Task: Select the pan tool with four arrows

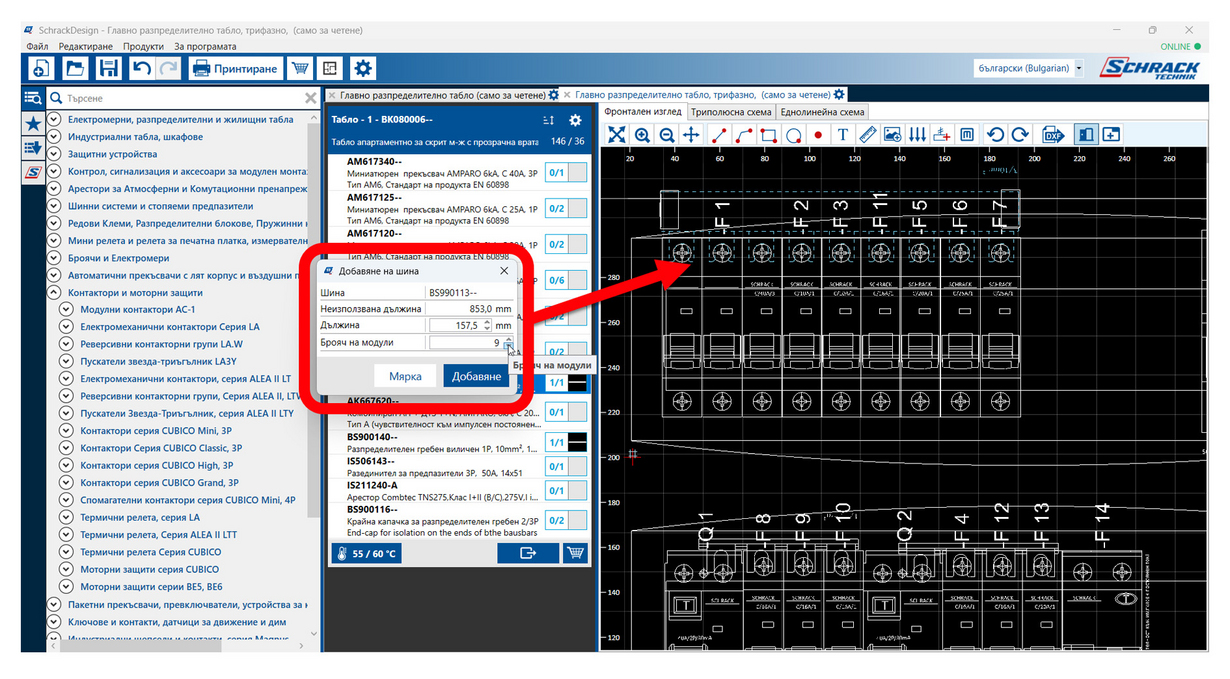Action: (x=691, y=135)
